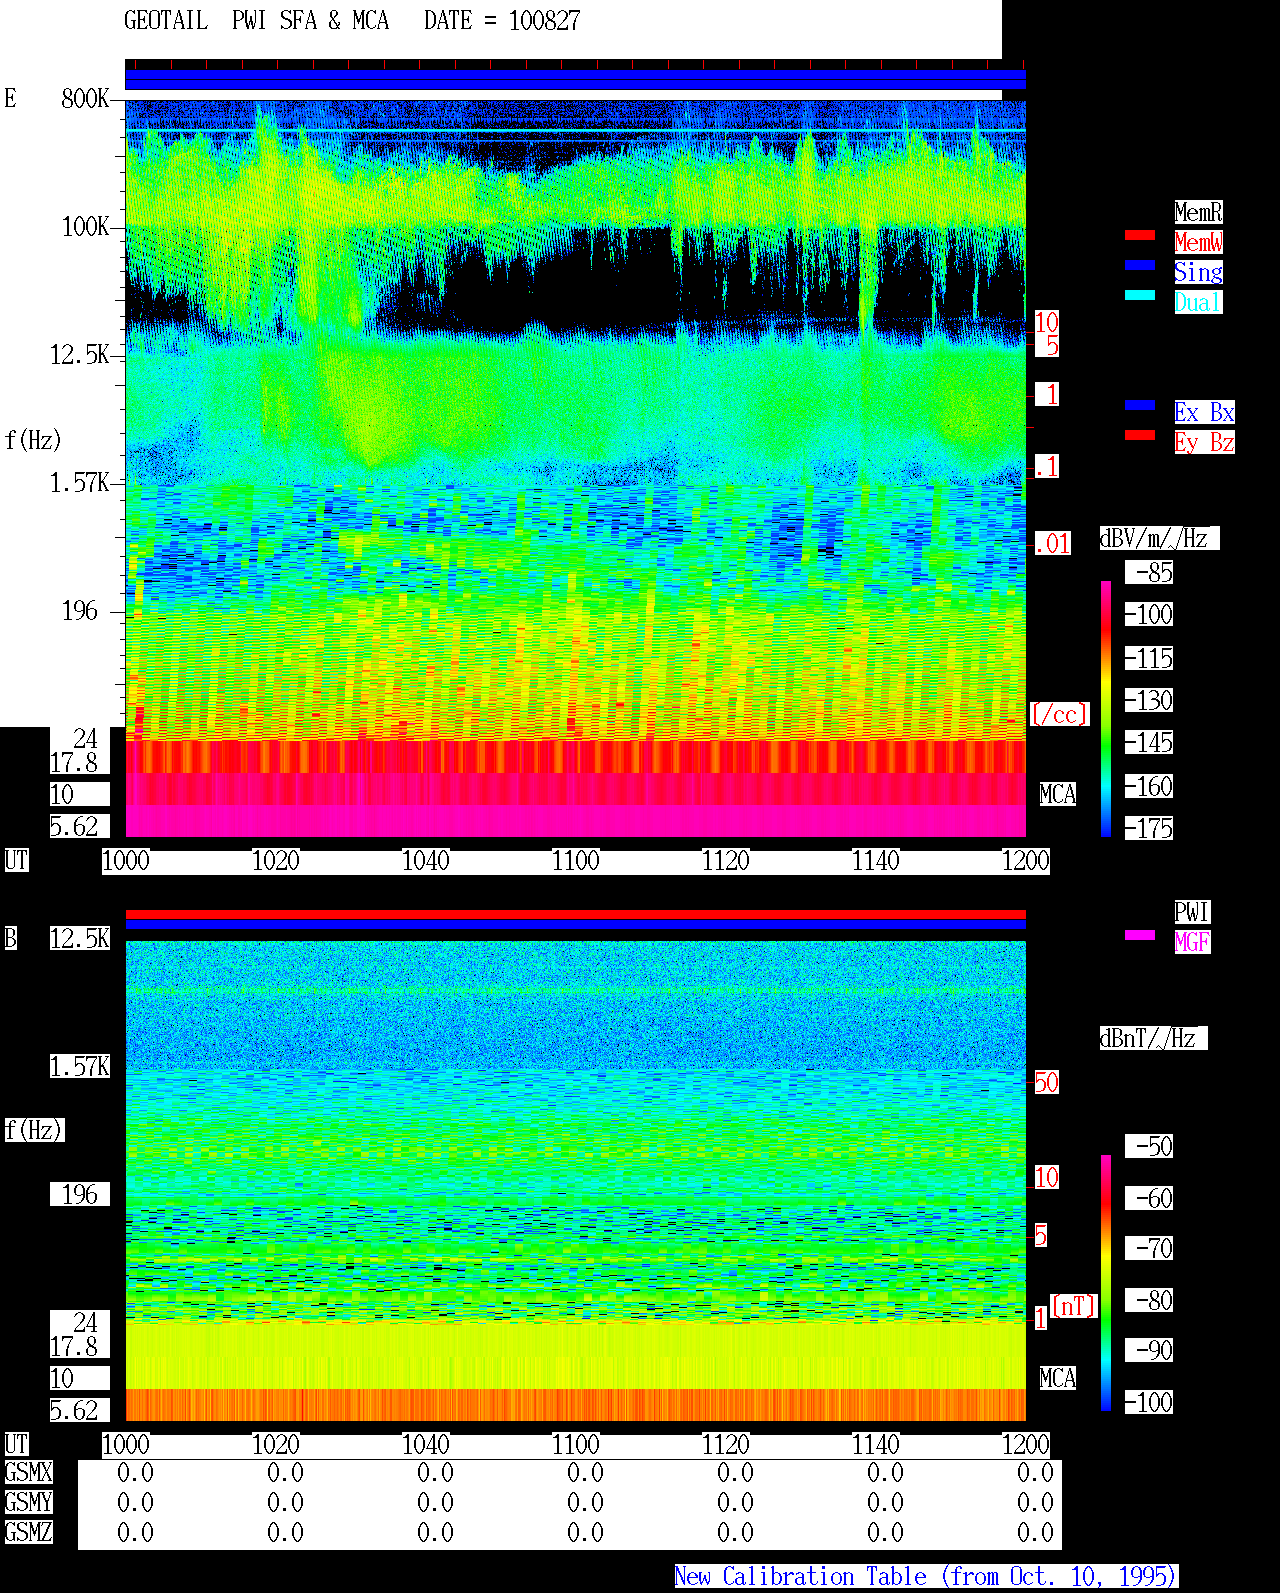Screen dimensions: 1280x1593
Task: Click the red swatch beside Ey Bz
Action: [x=1140, y=435]
